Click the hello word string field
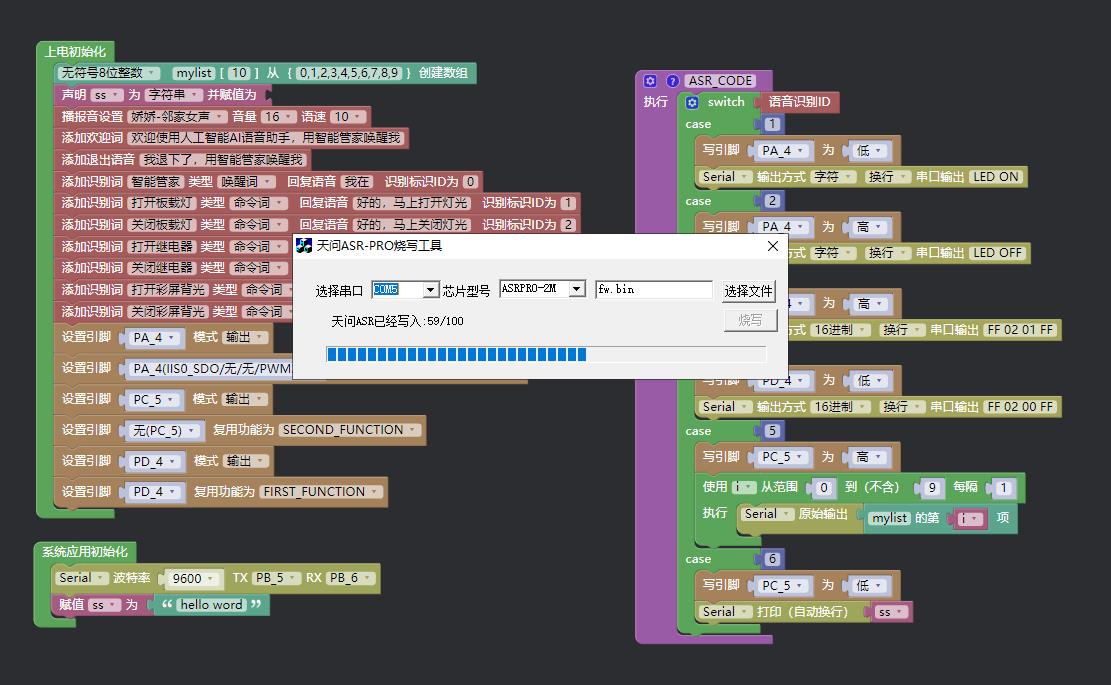The height and width of the screenshot is (685, 1111). [211, 605]
